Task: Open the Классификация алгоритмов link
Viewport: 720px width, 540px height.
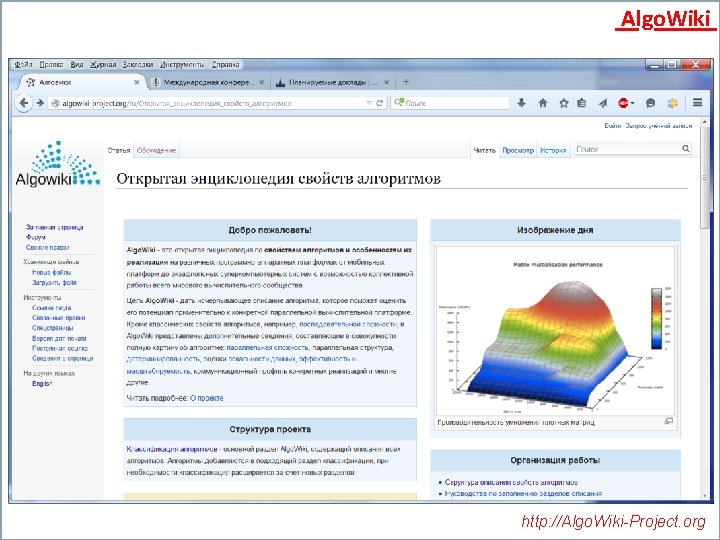Action: tap(172, 449)
